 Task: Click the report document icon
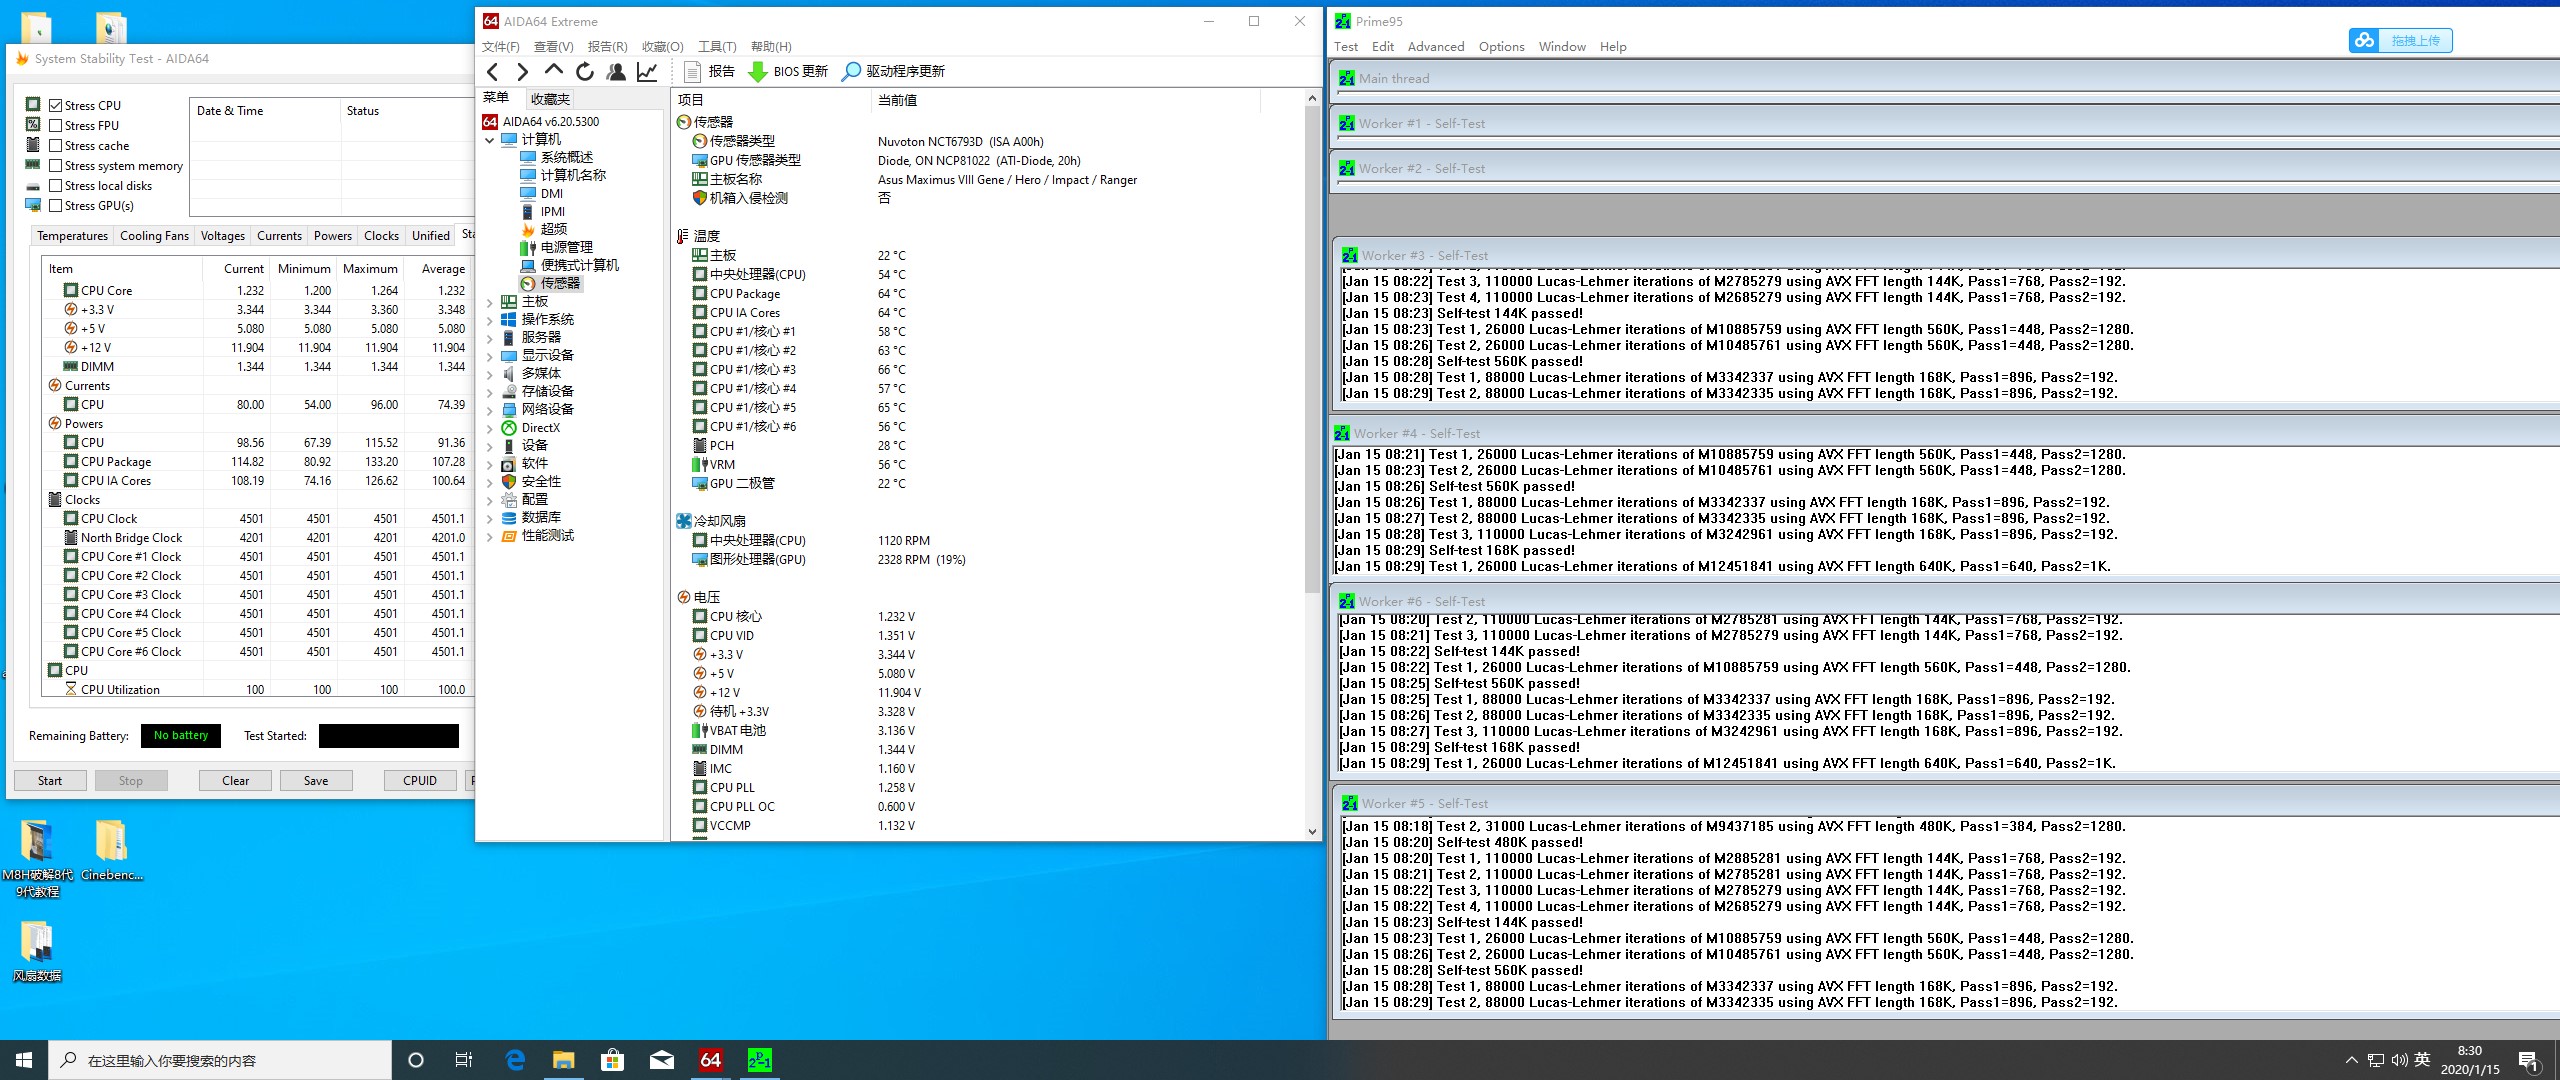click(x=692, y=71)
